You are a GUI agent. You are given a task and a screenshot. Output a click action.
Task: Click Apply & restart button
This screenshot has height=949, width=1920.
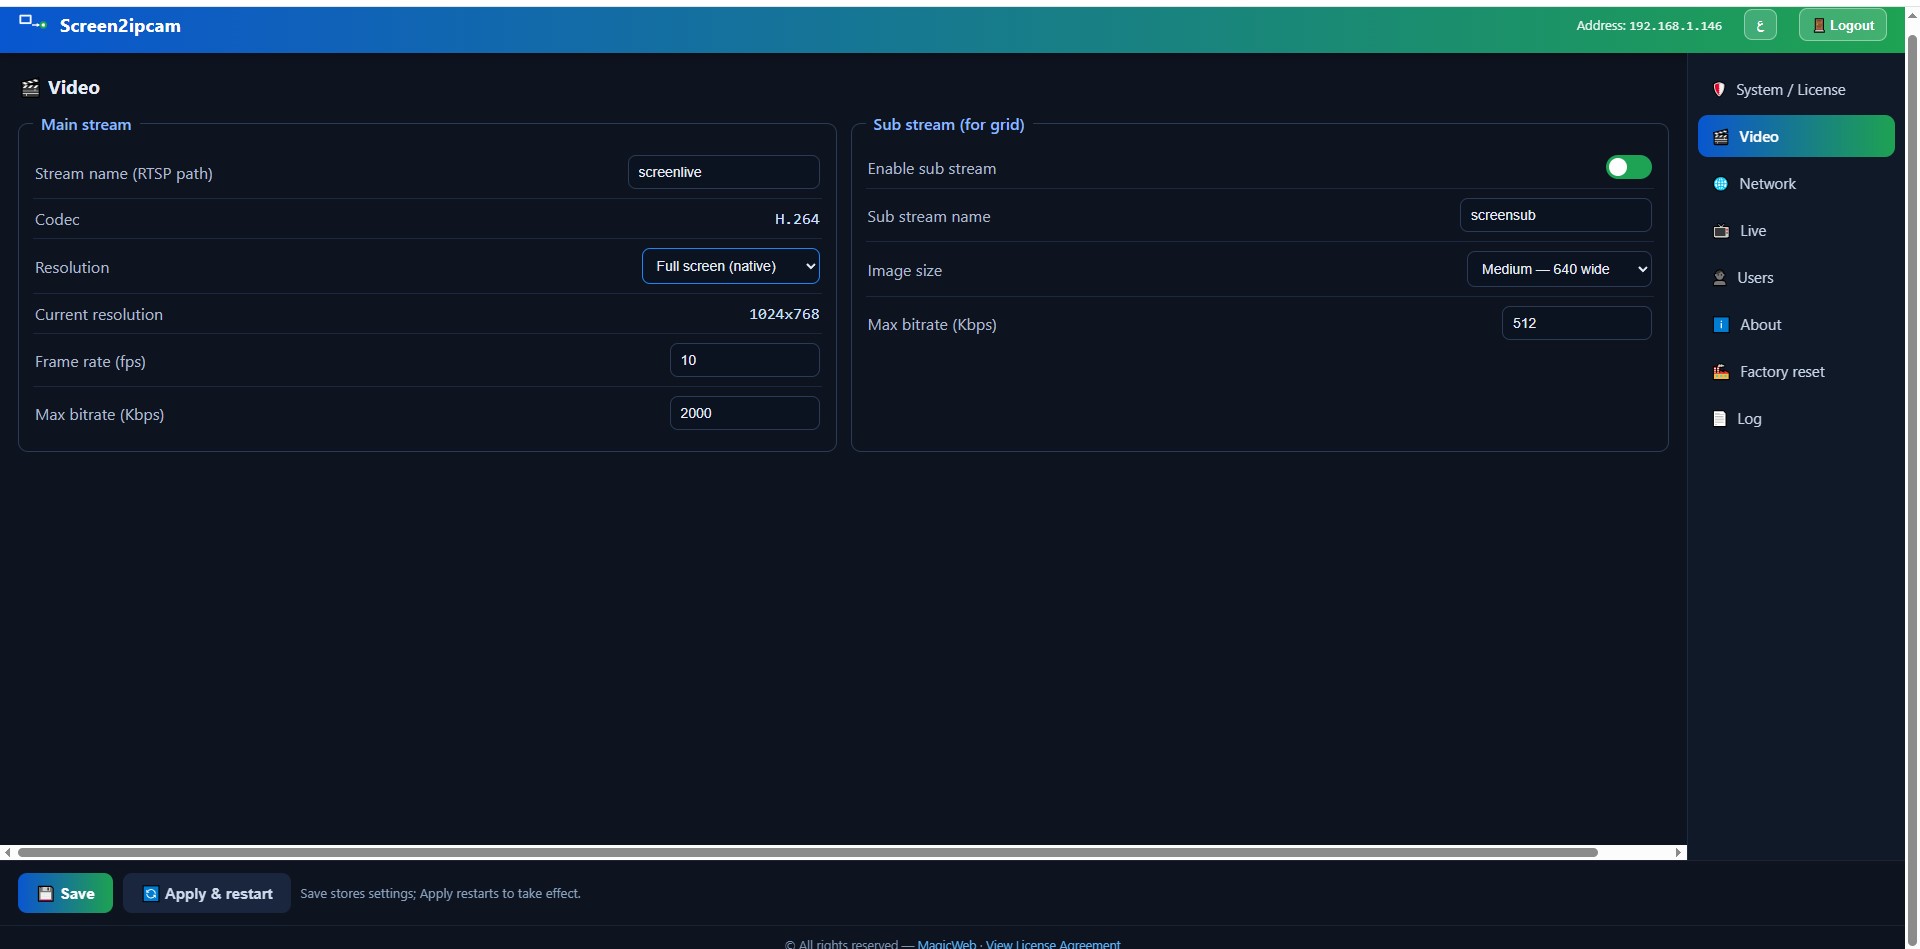[207, 893]
